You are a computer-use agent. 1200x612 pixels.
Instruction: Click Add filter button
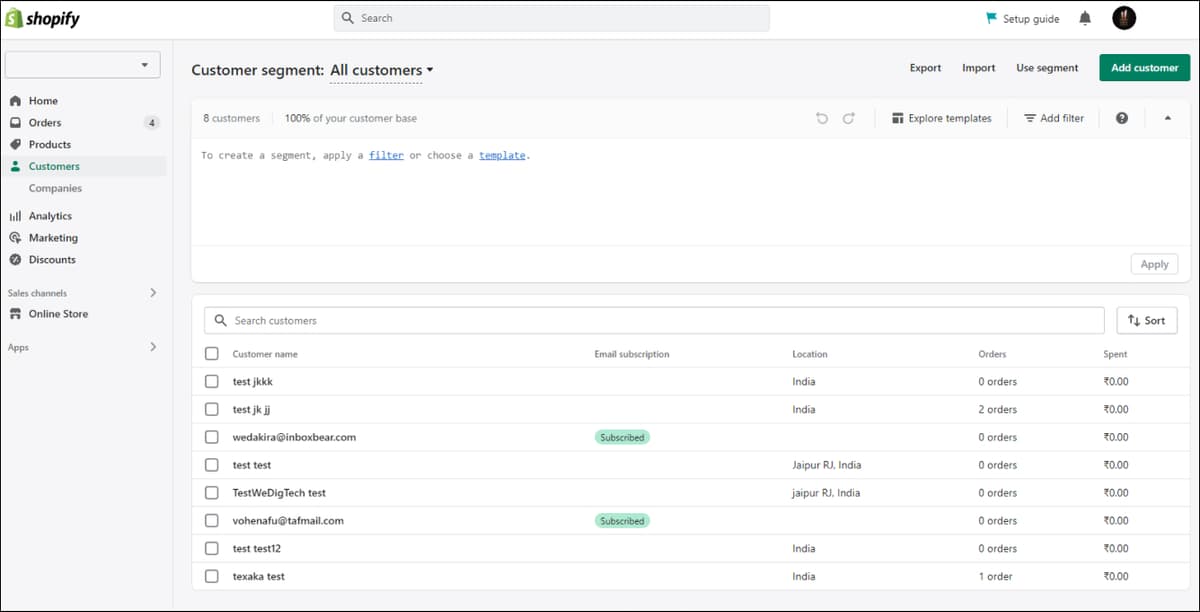(1054, 118)
